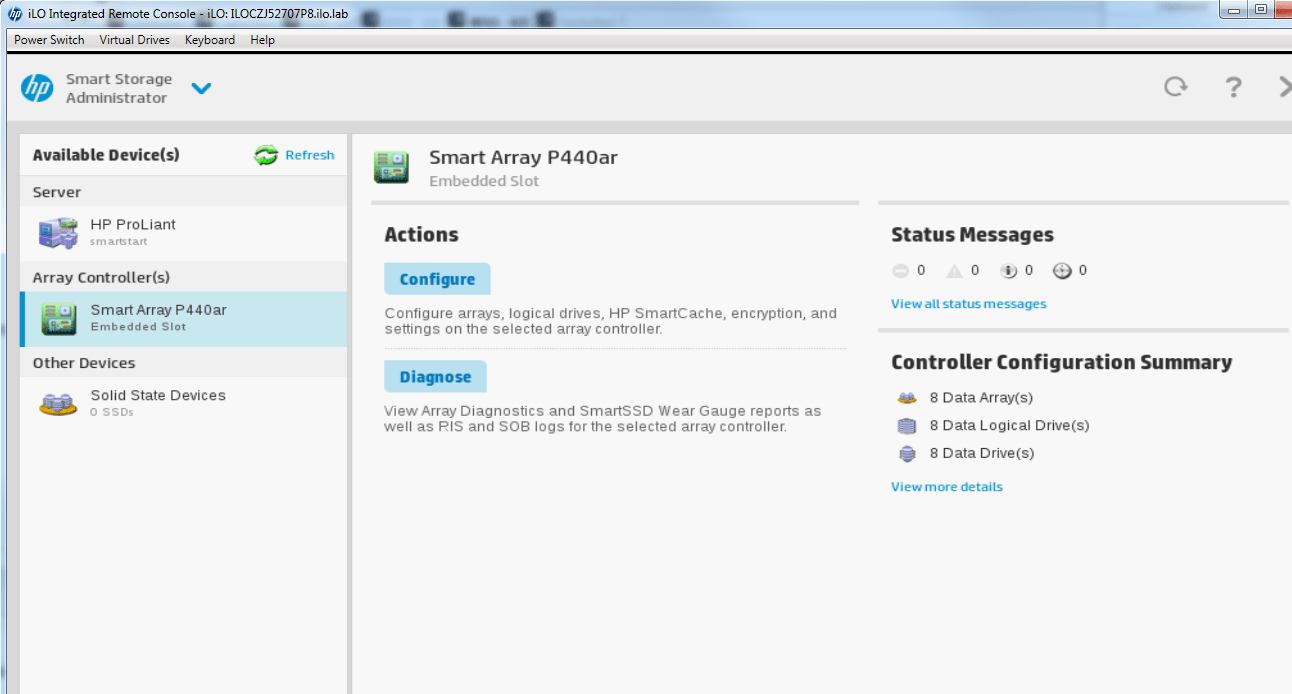Follow the View more details link
Screen dimensions: 1292x694
click(x=946, y=487)
